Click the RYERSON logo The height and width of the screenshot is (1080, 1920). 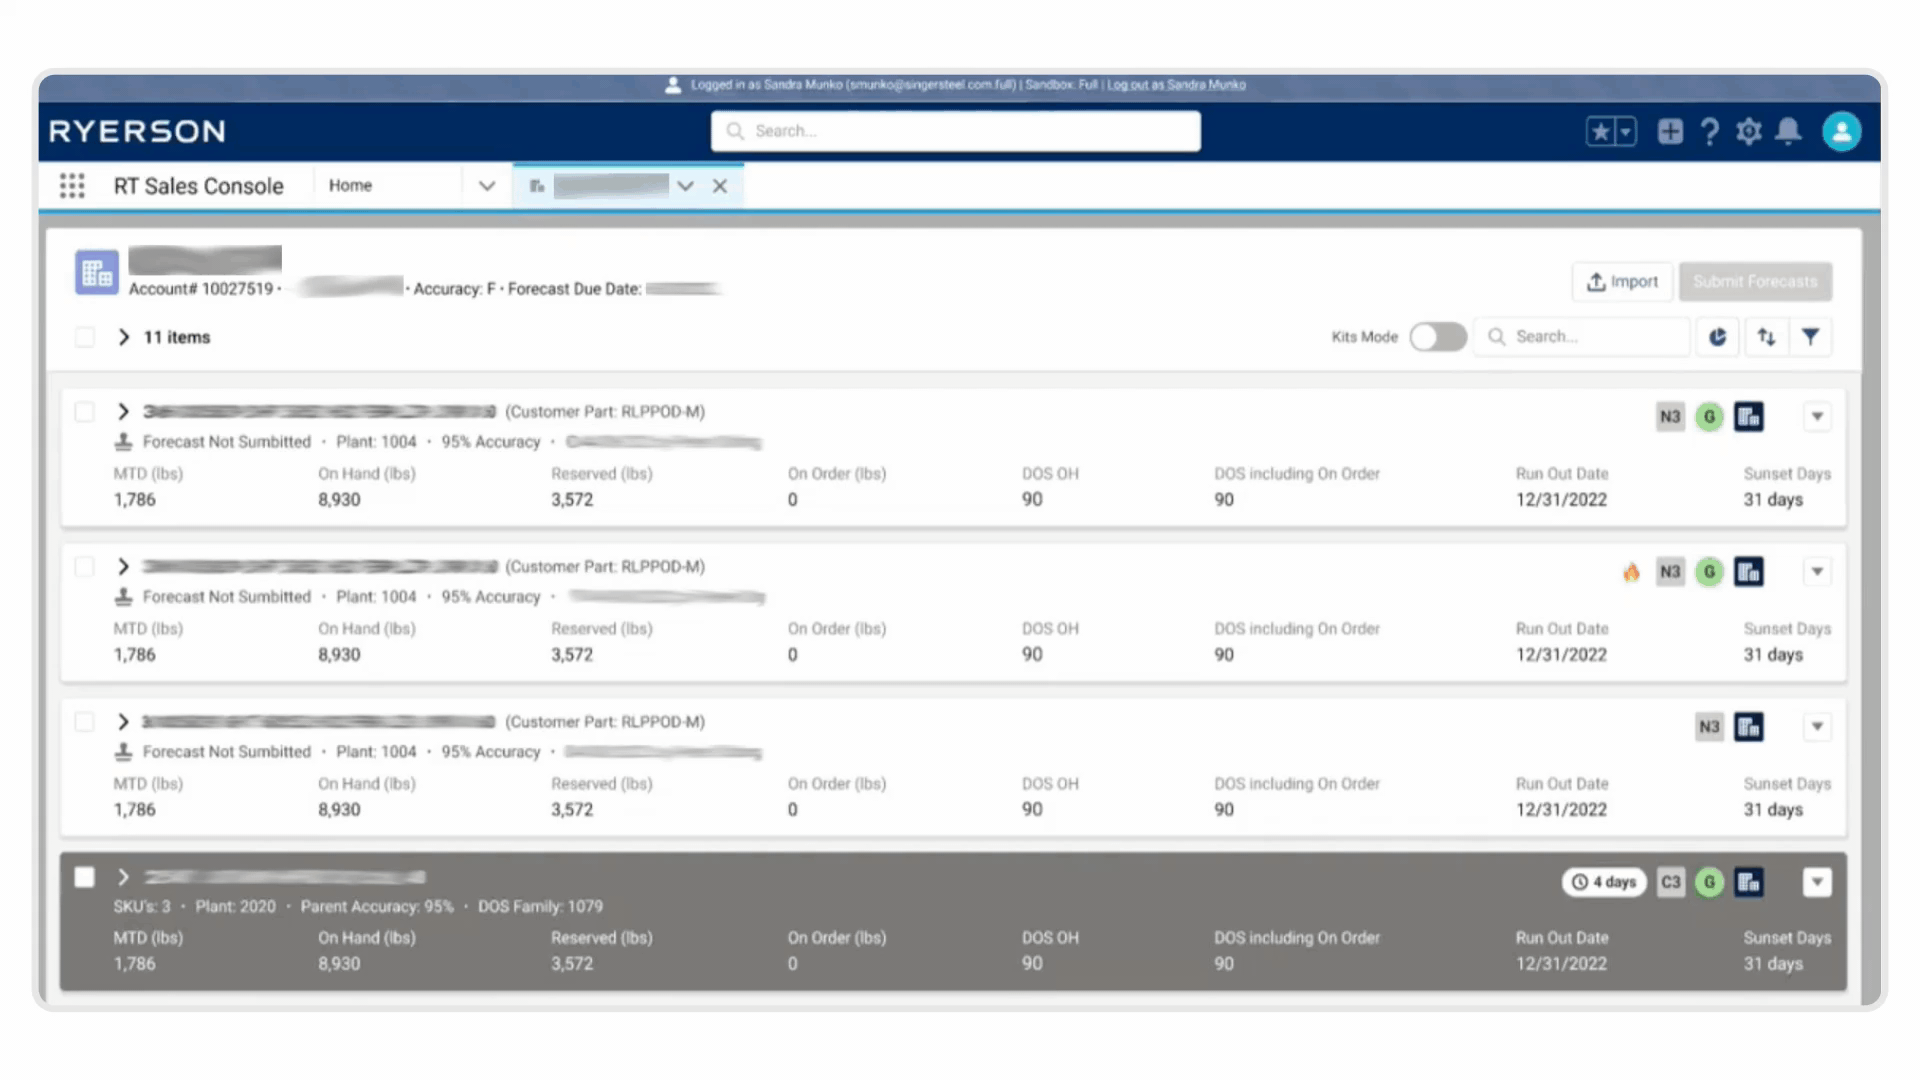pos(137,131)
